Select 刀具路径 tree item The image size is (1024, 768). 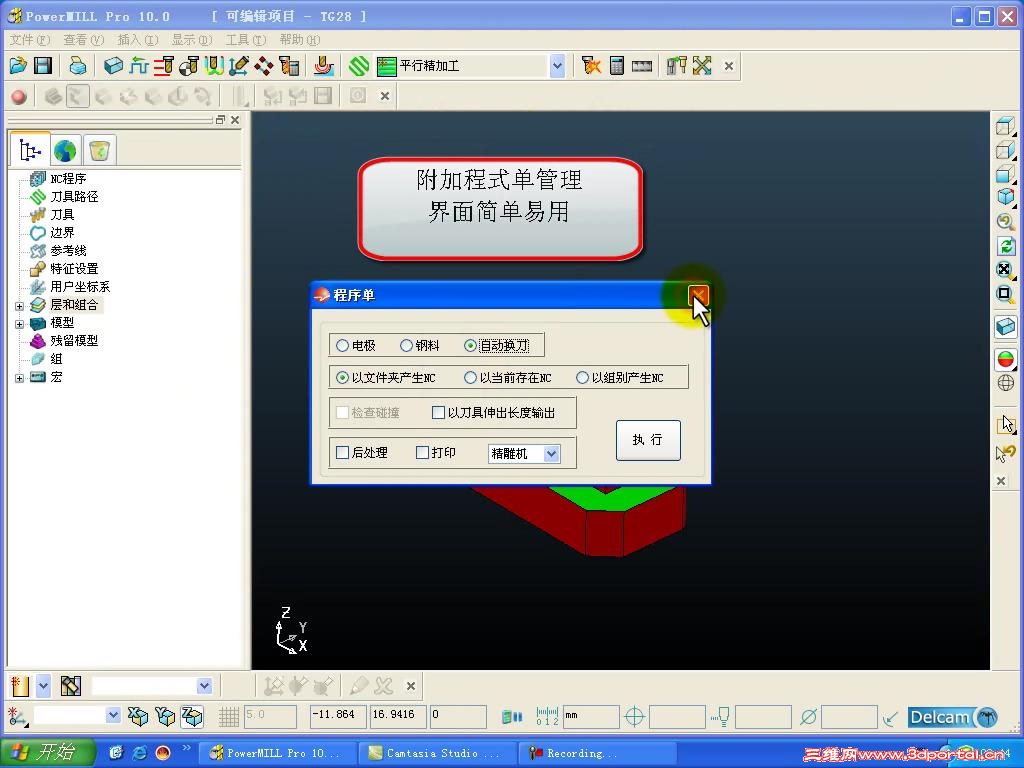[74, 197]
